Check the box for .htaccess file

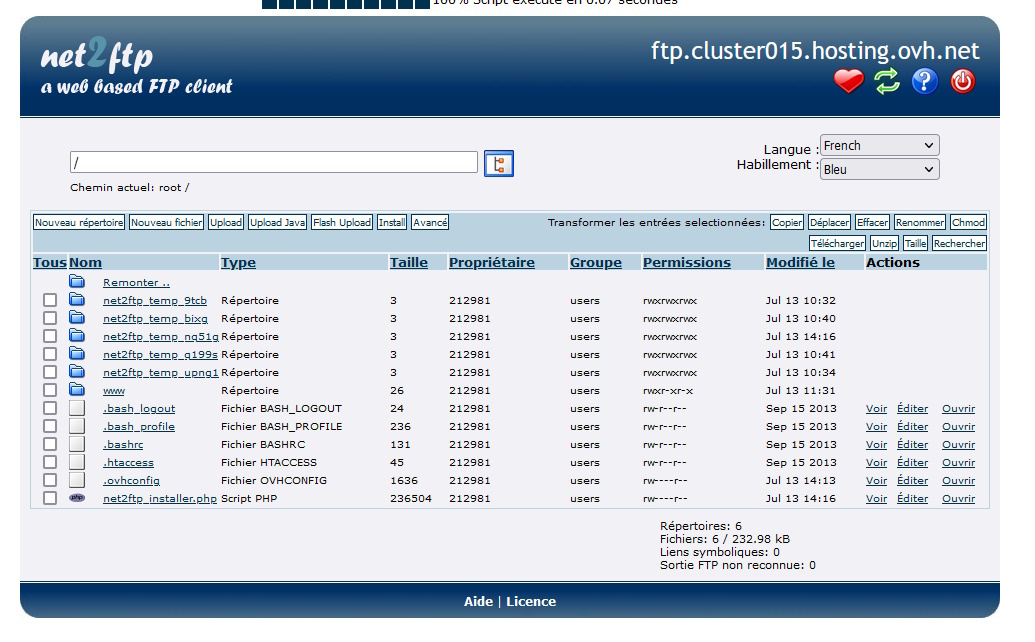tap(50, 462)
